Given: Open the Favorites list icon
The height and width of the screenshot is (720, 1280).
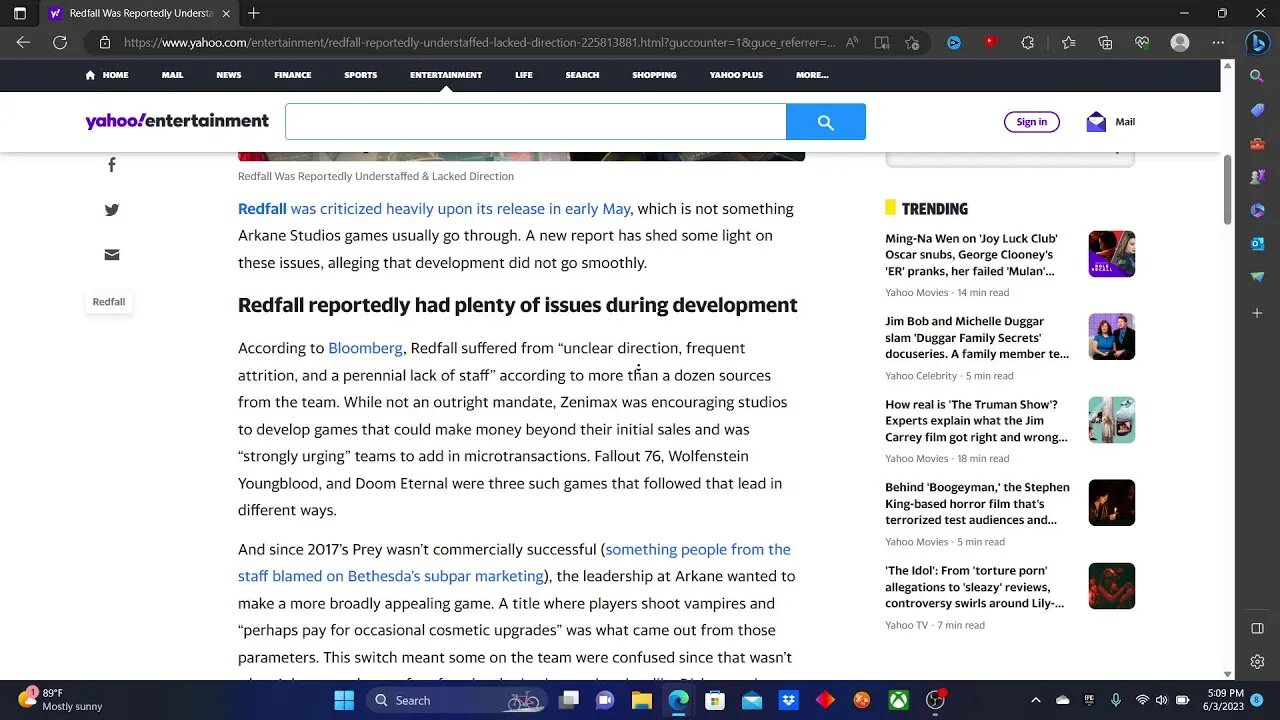Looking at the screenshot, I should tap(1068, 43).
